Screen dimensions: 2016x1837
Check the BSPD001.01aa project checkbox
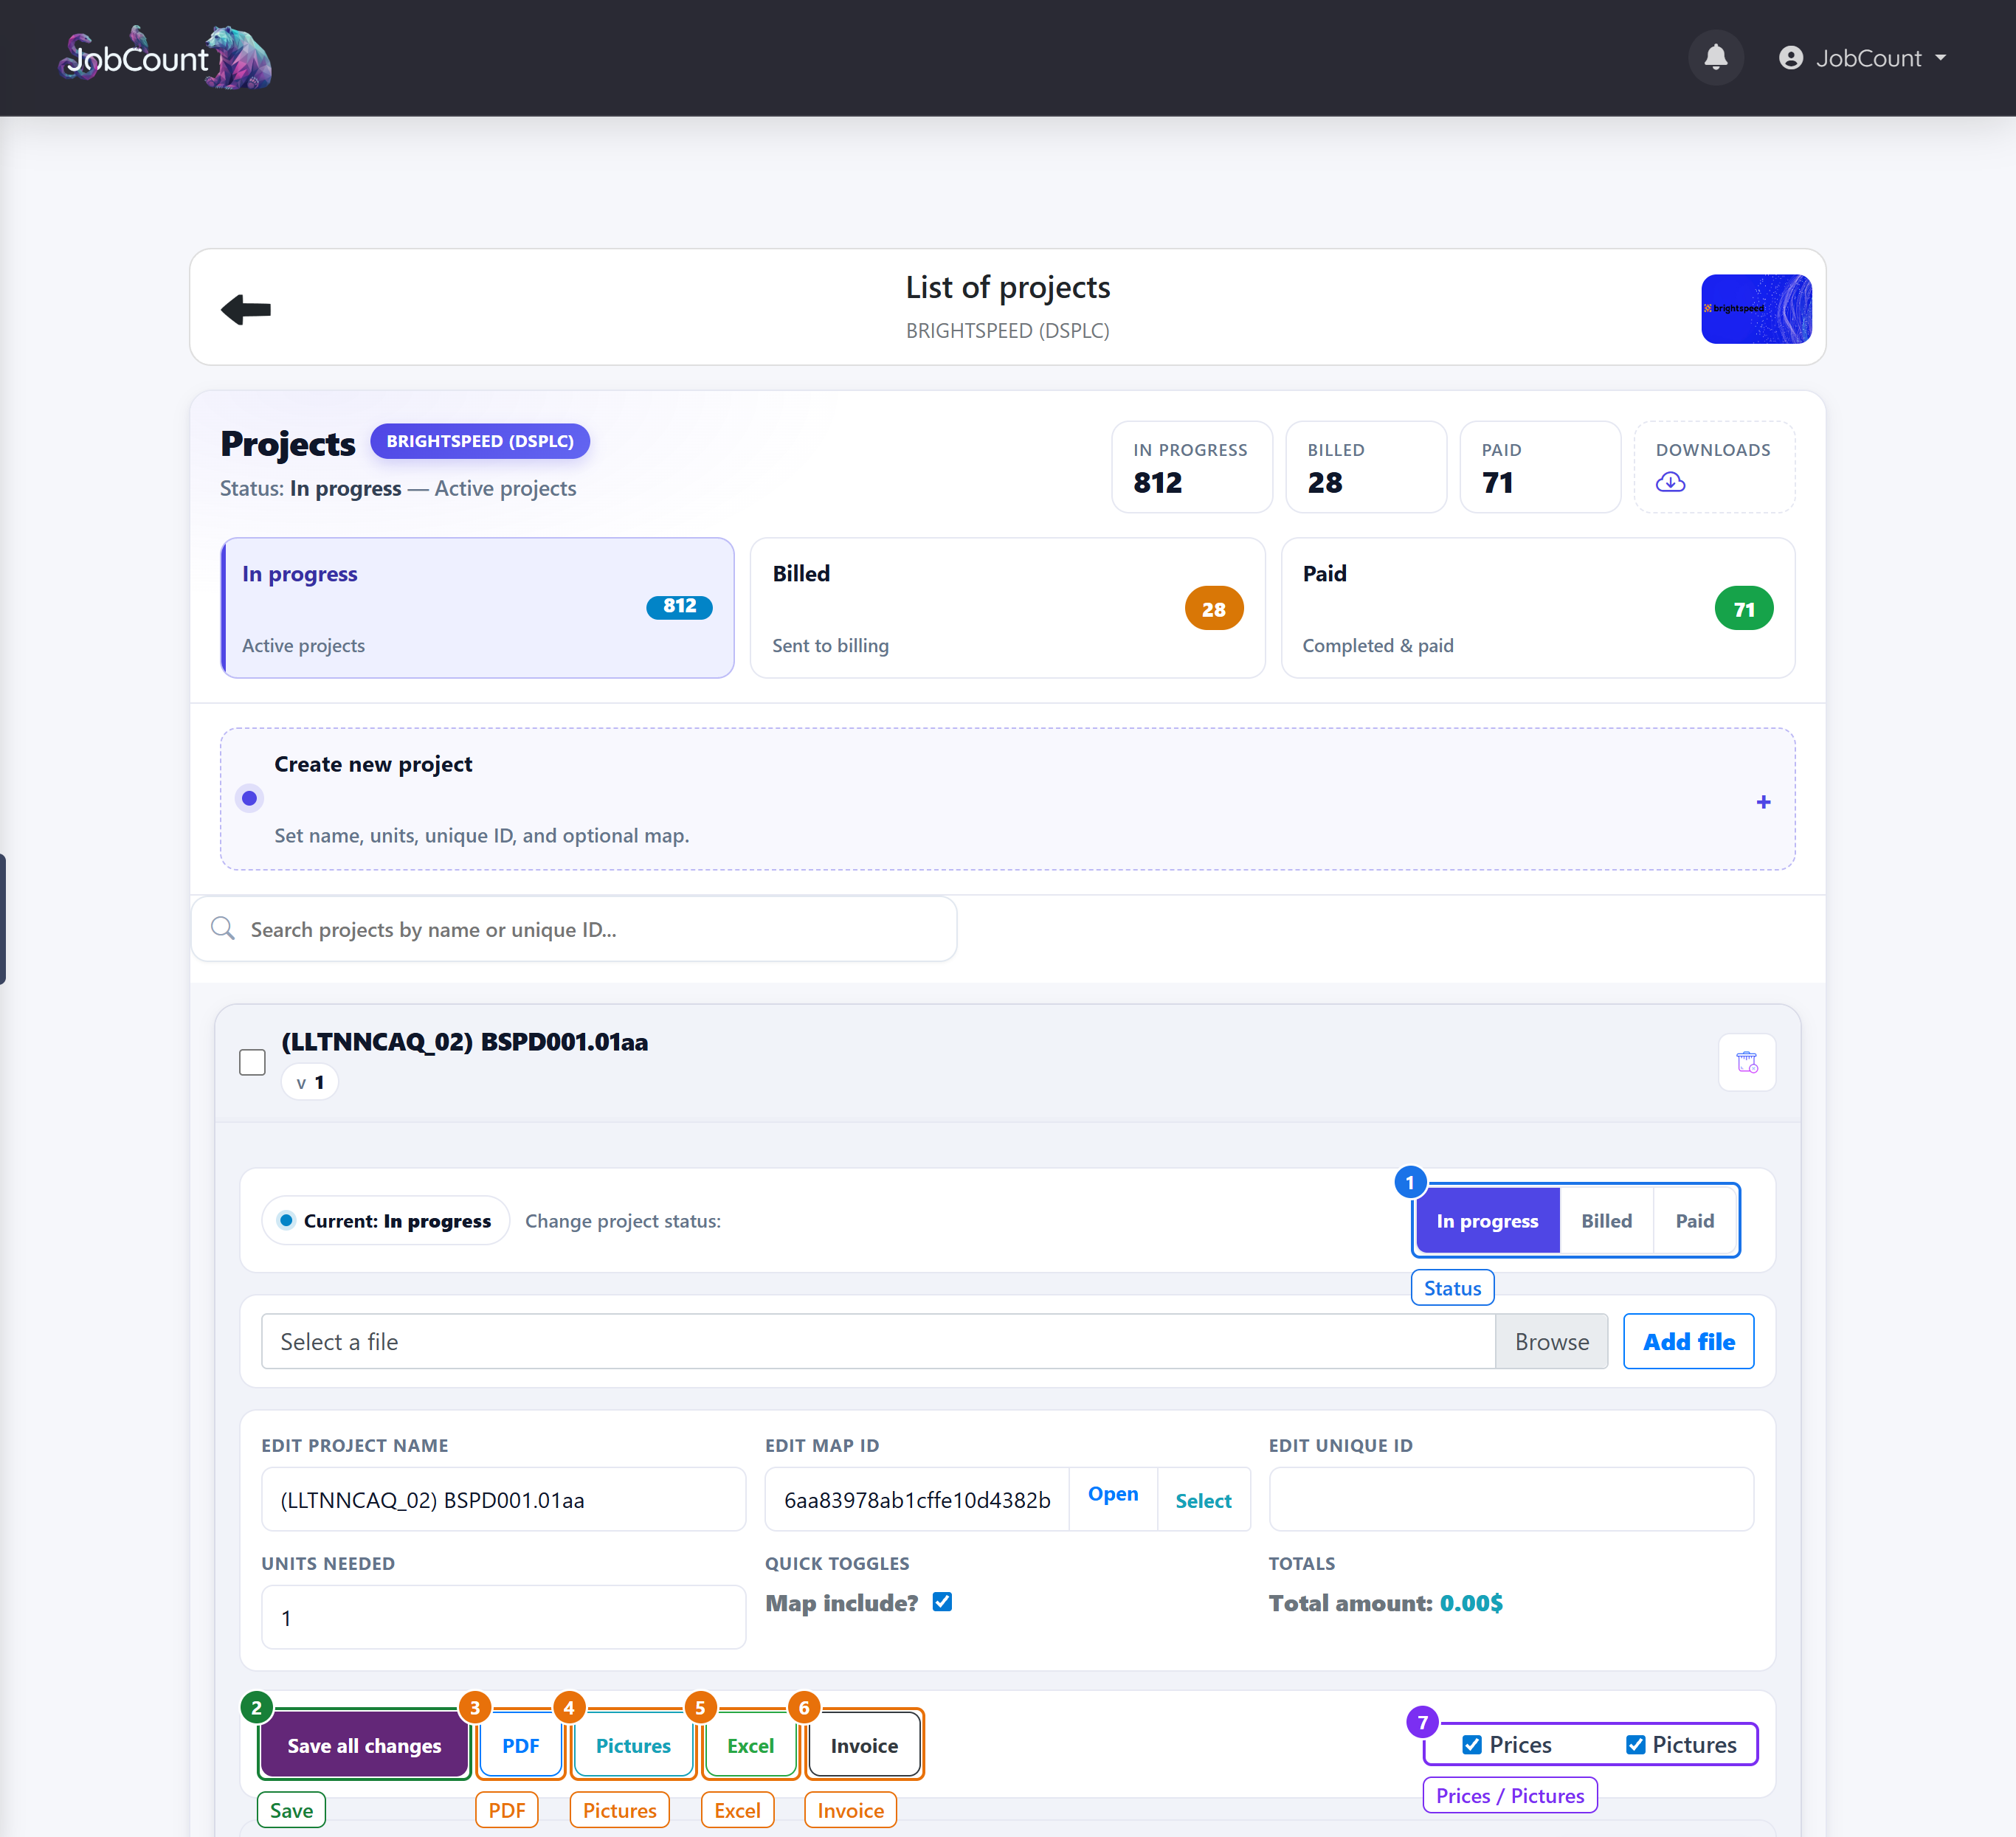252,1062
